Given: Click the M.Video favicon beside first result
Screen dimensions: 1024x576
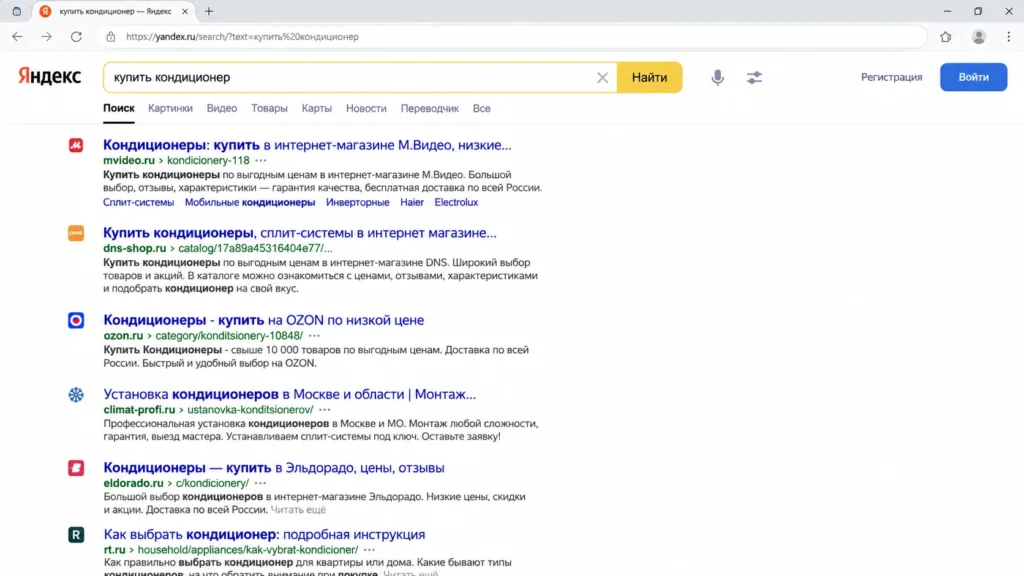Looking at the screenshot, I should (76, 145).
